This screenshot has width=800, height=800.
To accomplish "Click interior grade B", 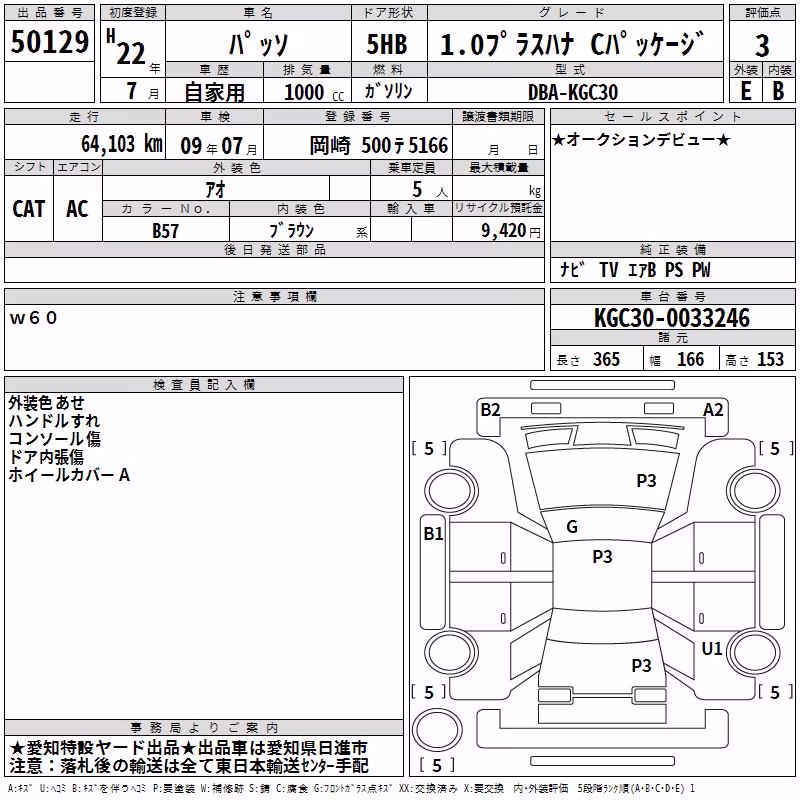I will (x=778, y=91).
